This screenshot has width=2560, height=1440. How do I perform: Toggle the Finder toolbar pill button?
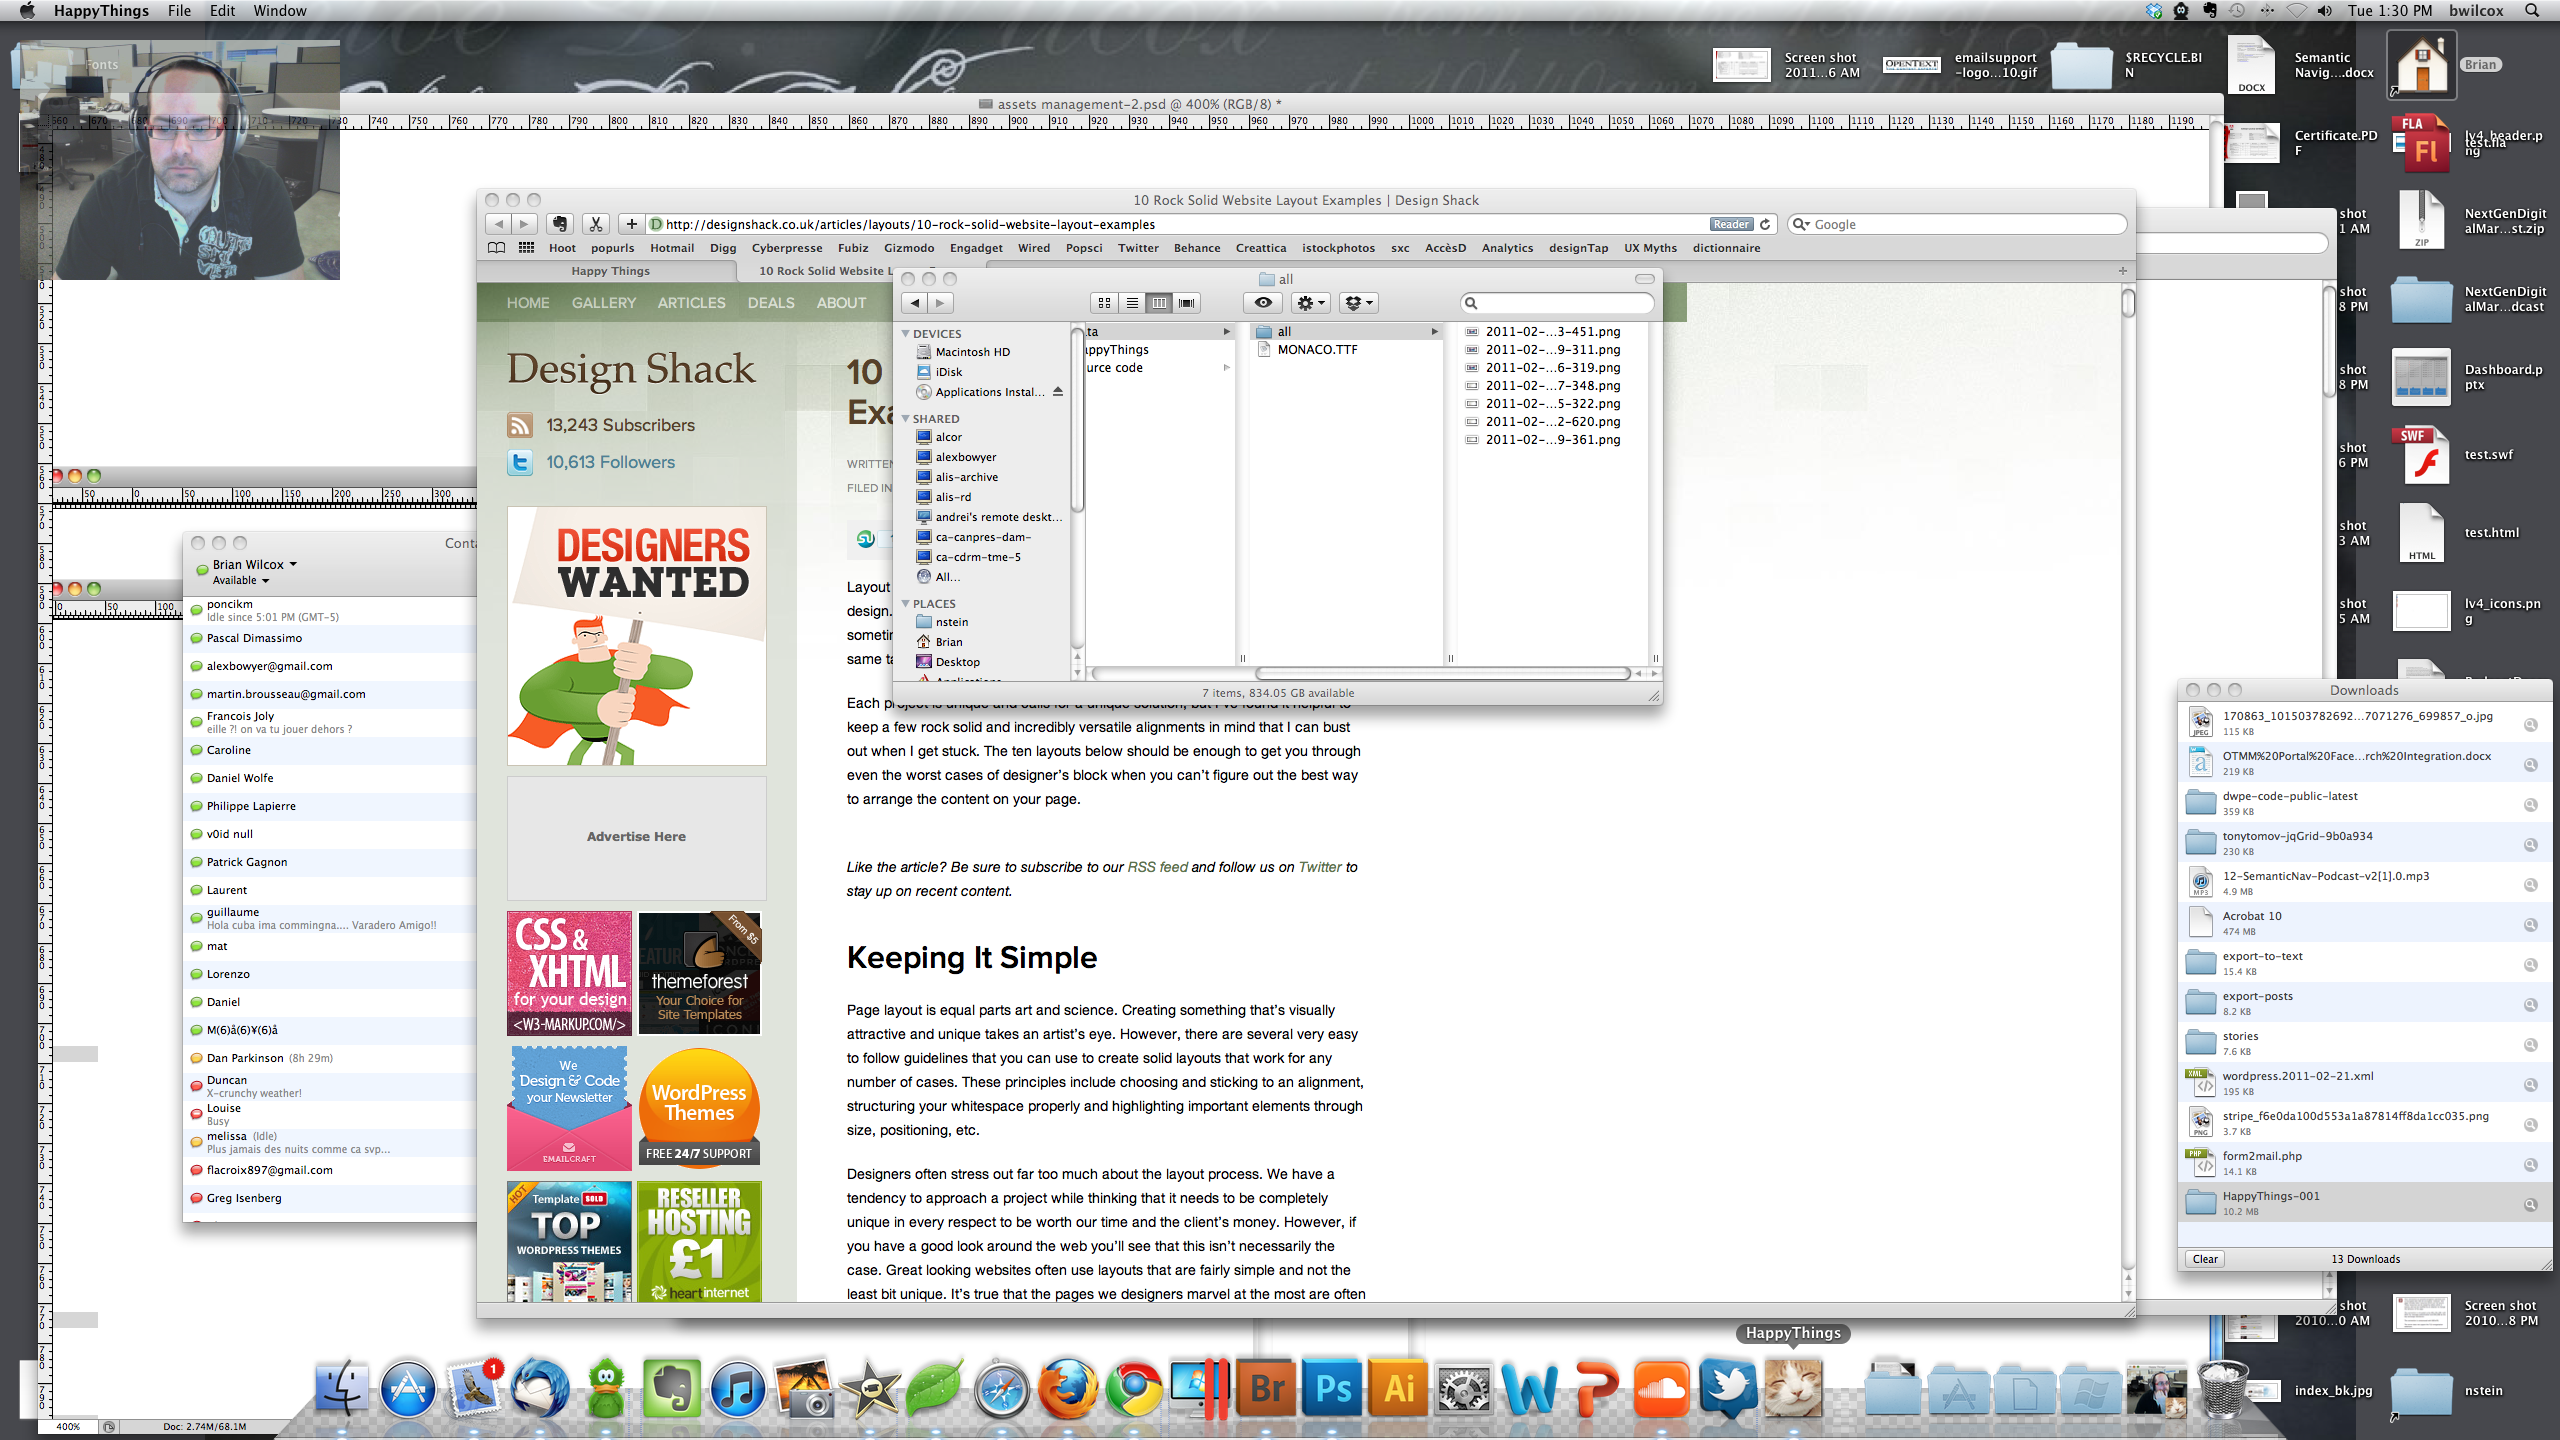point(1644,279)
